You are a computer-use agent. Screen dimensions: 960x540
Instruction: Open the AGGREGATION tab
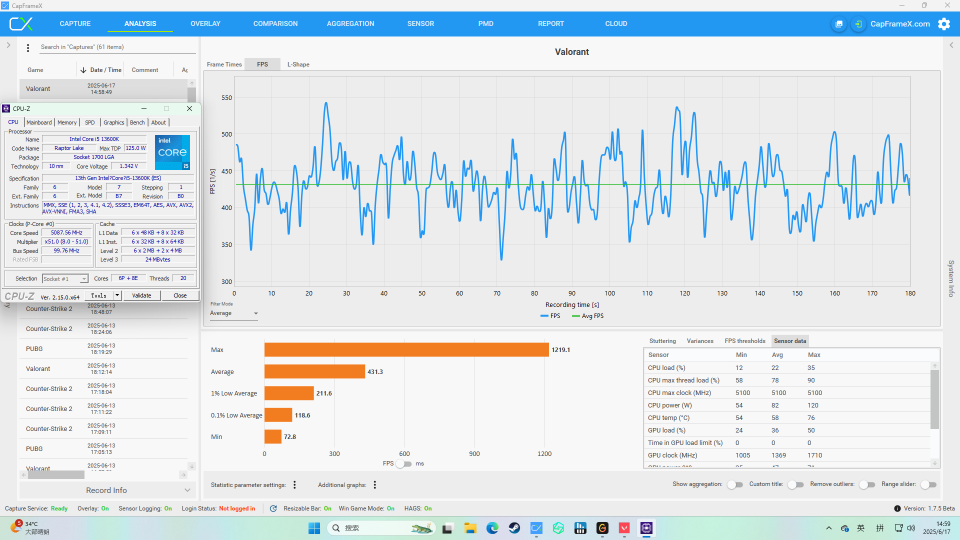pos(350,24)
